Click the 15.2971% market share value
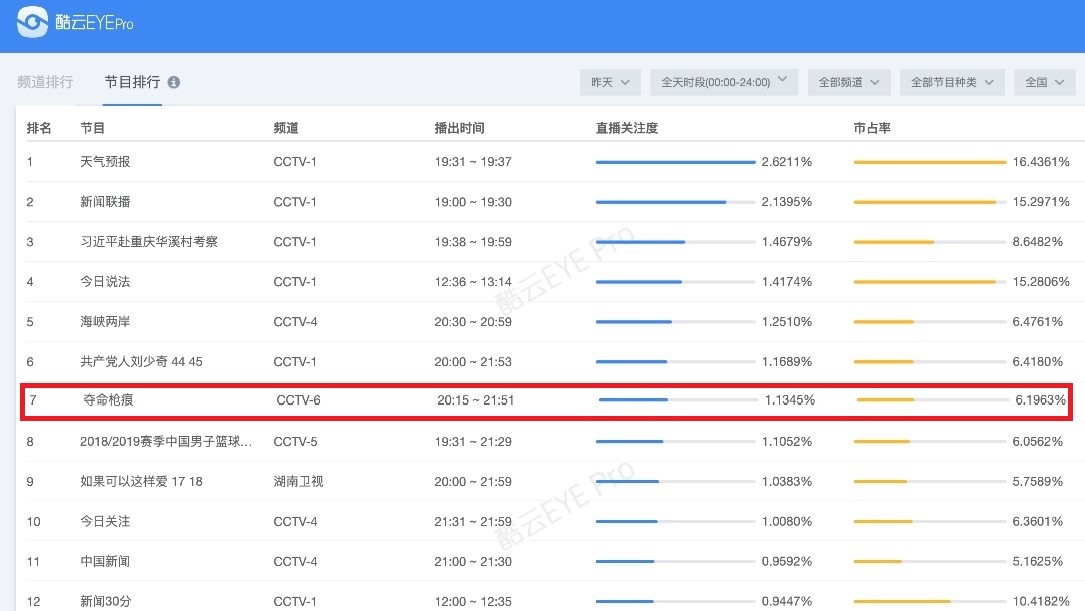 1041,202
